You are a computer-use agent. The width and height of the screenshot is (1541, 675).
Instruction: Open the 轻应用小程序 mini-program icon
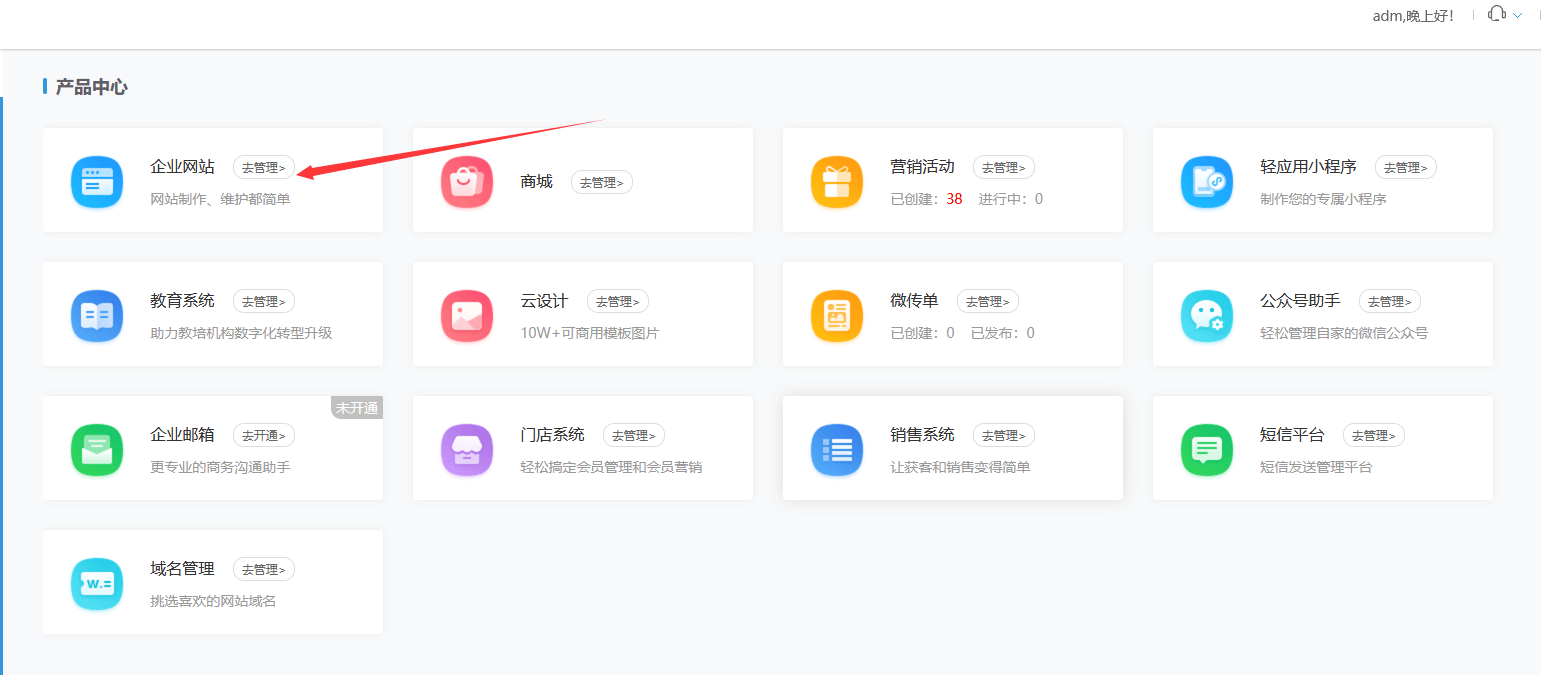click(1206, 181)
